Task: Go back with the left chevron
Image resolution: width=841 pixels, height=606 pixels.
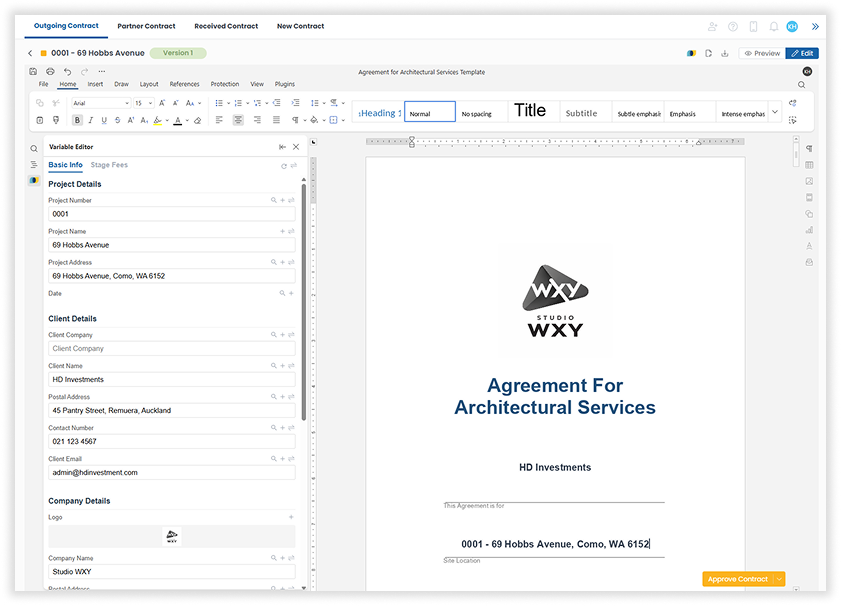Action: point(30,53)
